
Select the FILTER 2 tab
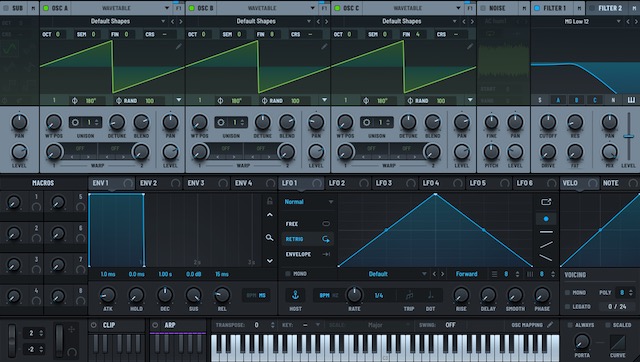(610, 8)
